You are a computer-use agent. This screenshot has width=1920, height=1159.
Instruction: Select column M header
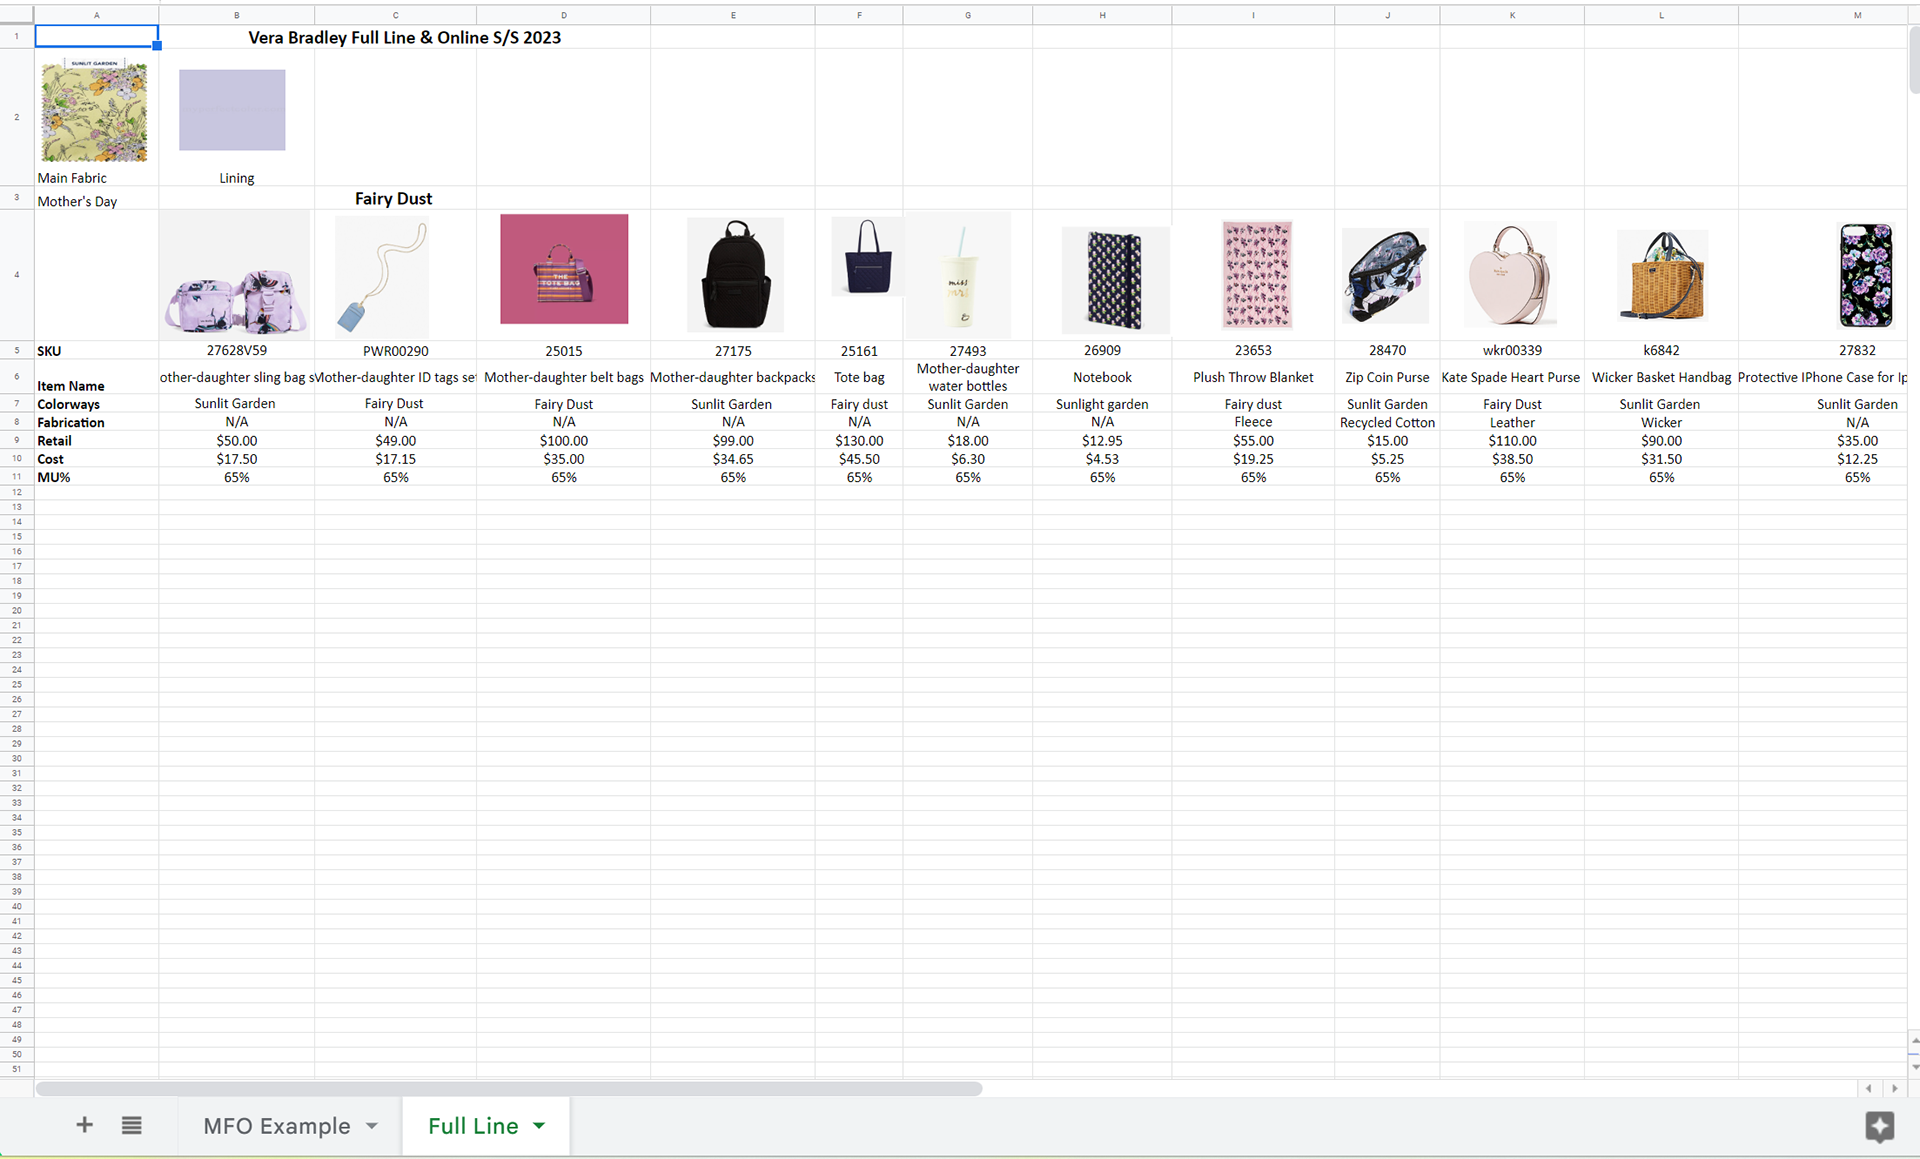click(1857, 15)
